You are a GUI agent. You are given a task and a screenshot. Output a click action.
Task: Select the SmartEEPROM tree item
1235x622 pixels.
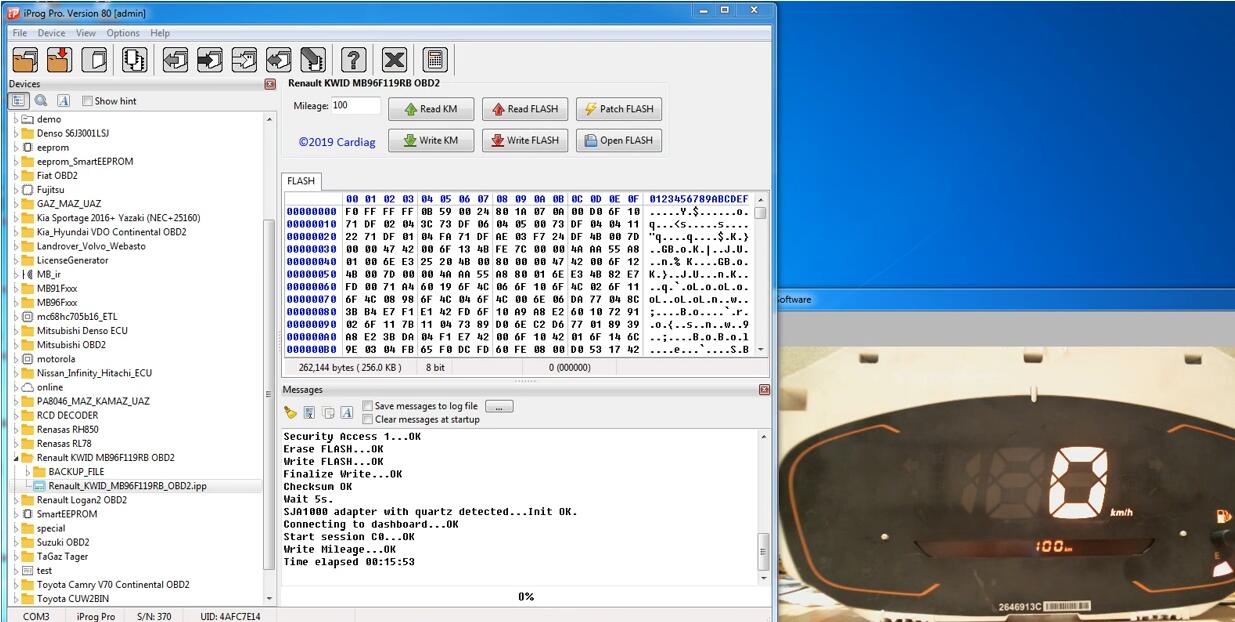[x=67, y=514]
